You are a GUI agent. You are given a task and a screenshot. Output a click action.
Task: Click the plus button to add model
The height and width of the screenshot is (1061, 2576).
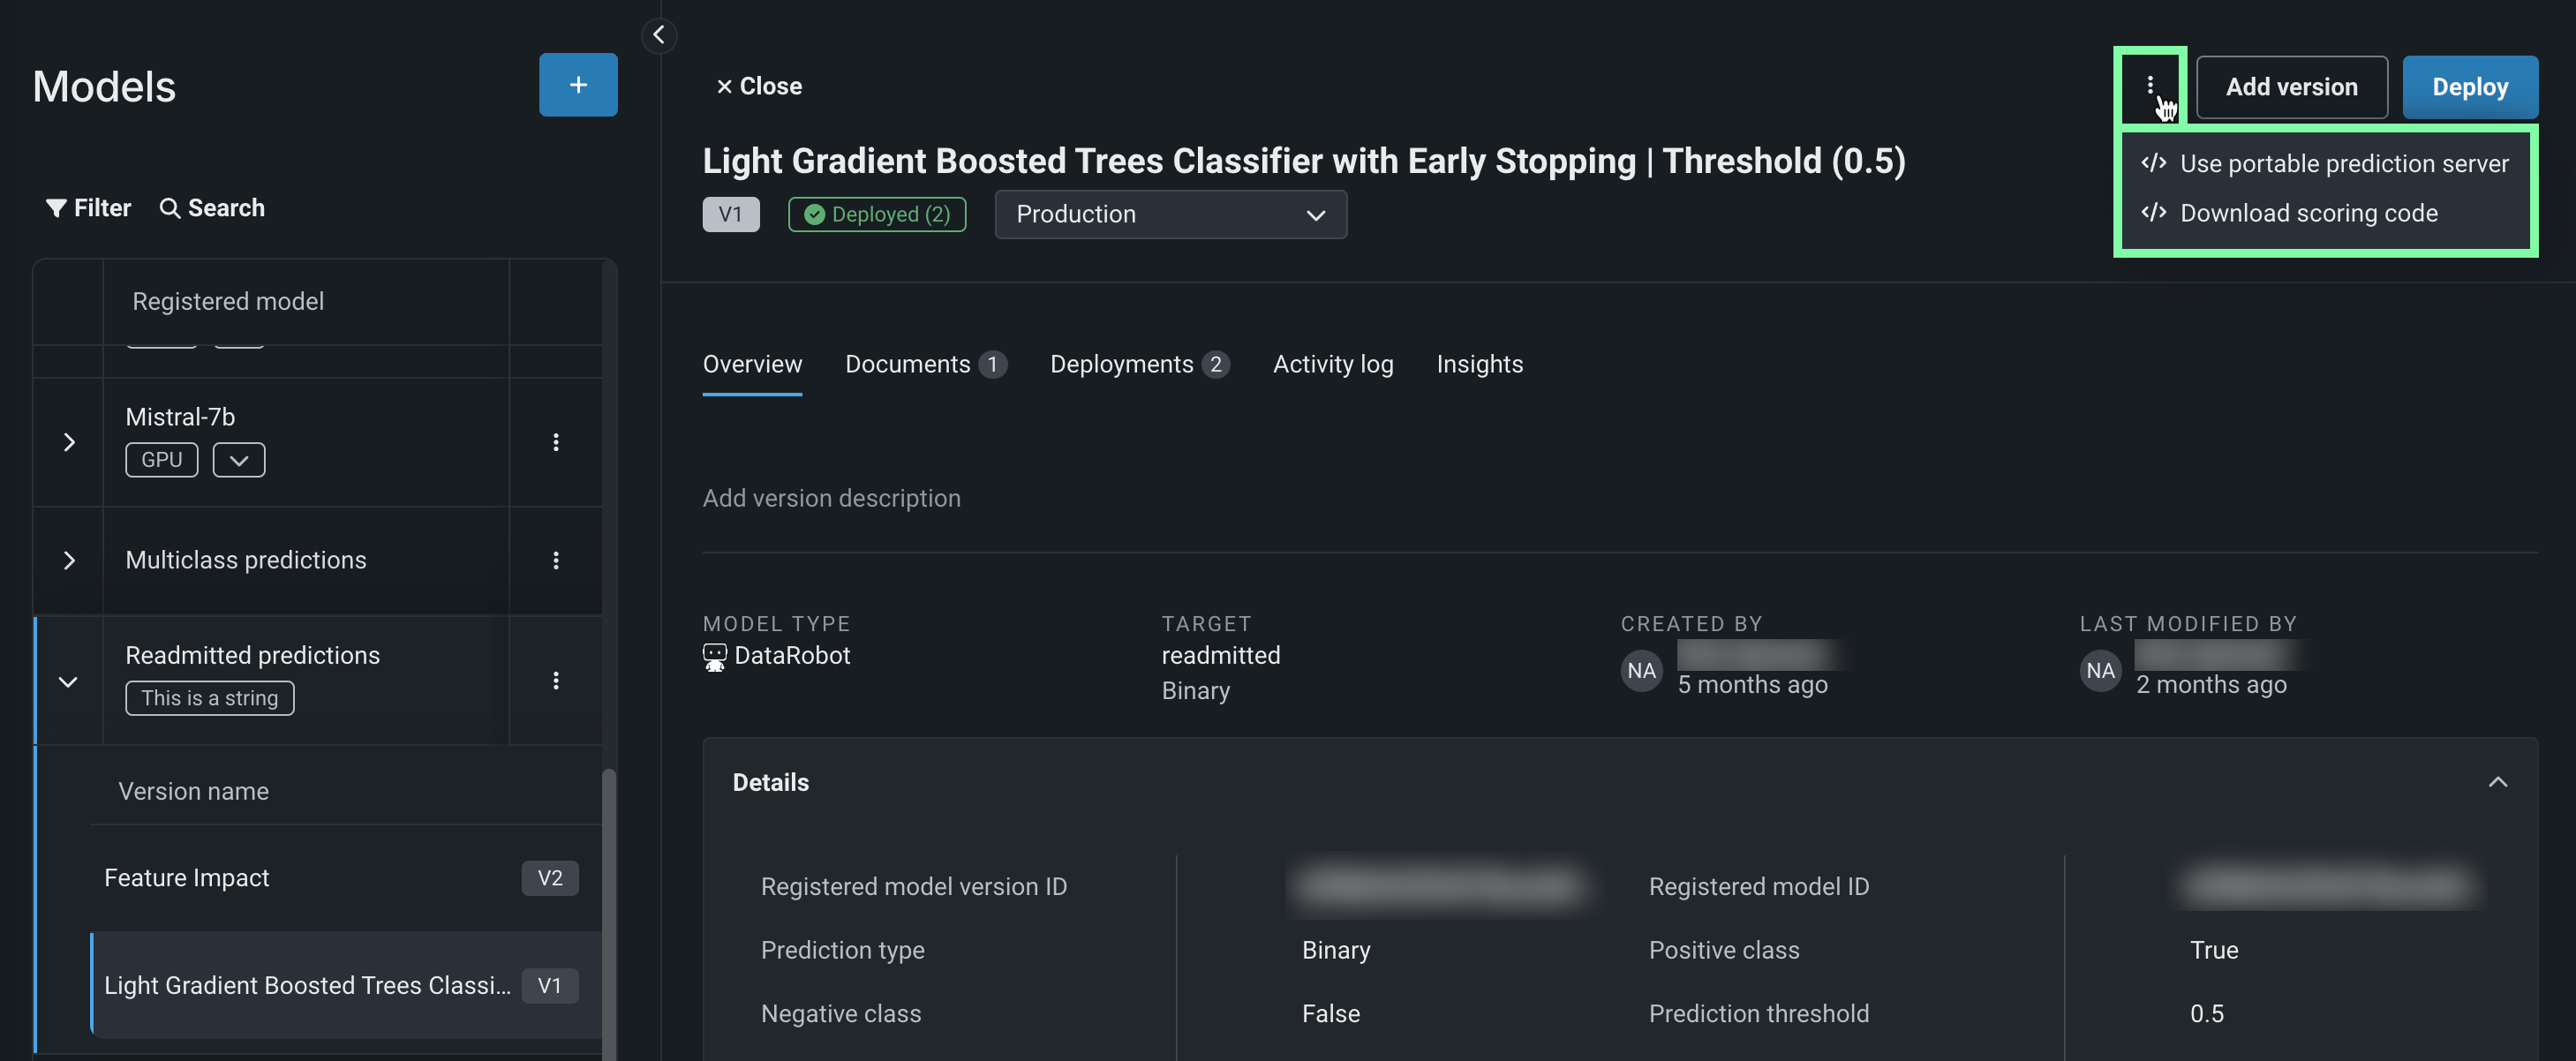coord(577,85)
